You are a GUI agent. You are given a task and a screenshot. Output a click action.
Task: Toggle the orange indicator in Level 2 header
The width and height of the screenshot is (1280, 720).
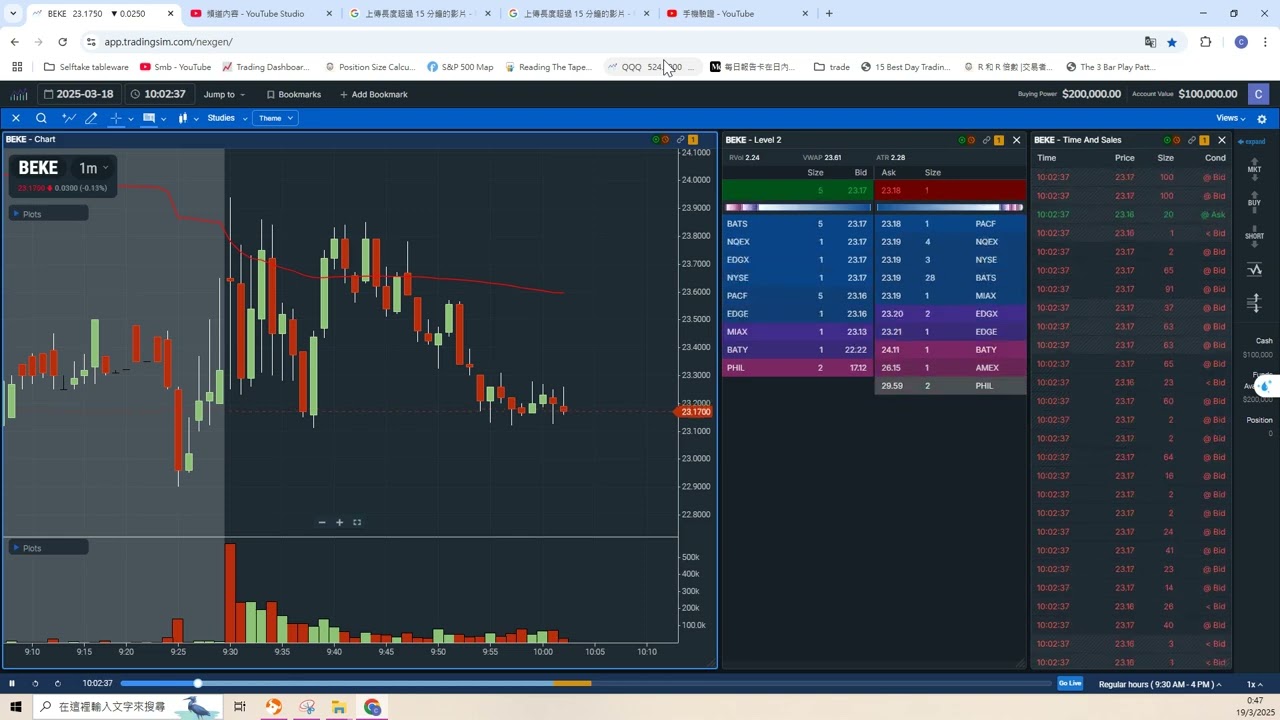971,140
